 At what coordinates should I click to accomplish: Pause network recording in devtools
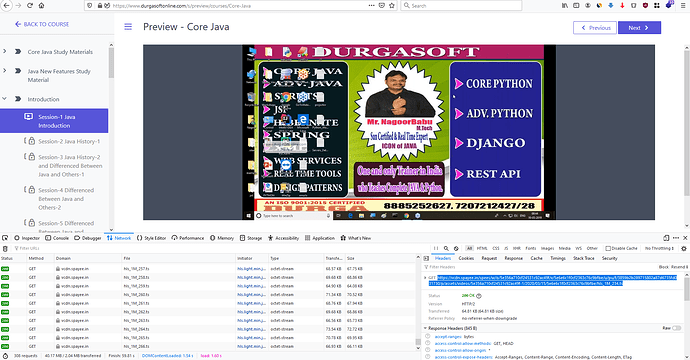point(436,248)
